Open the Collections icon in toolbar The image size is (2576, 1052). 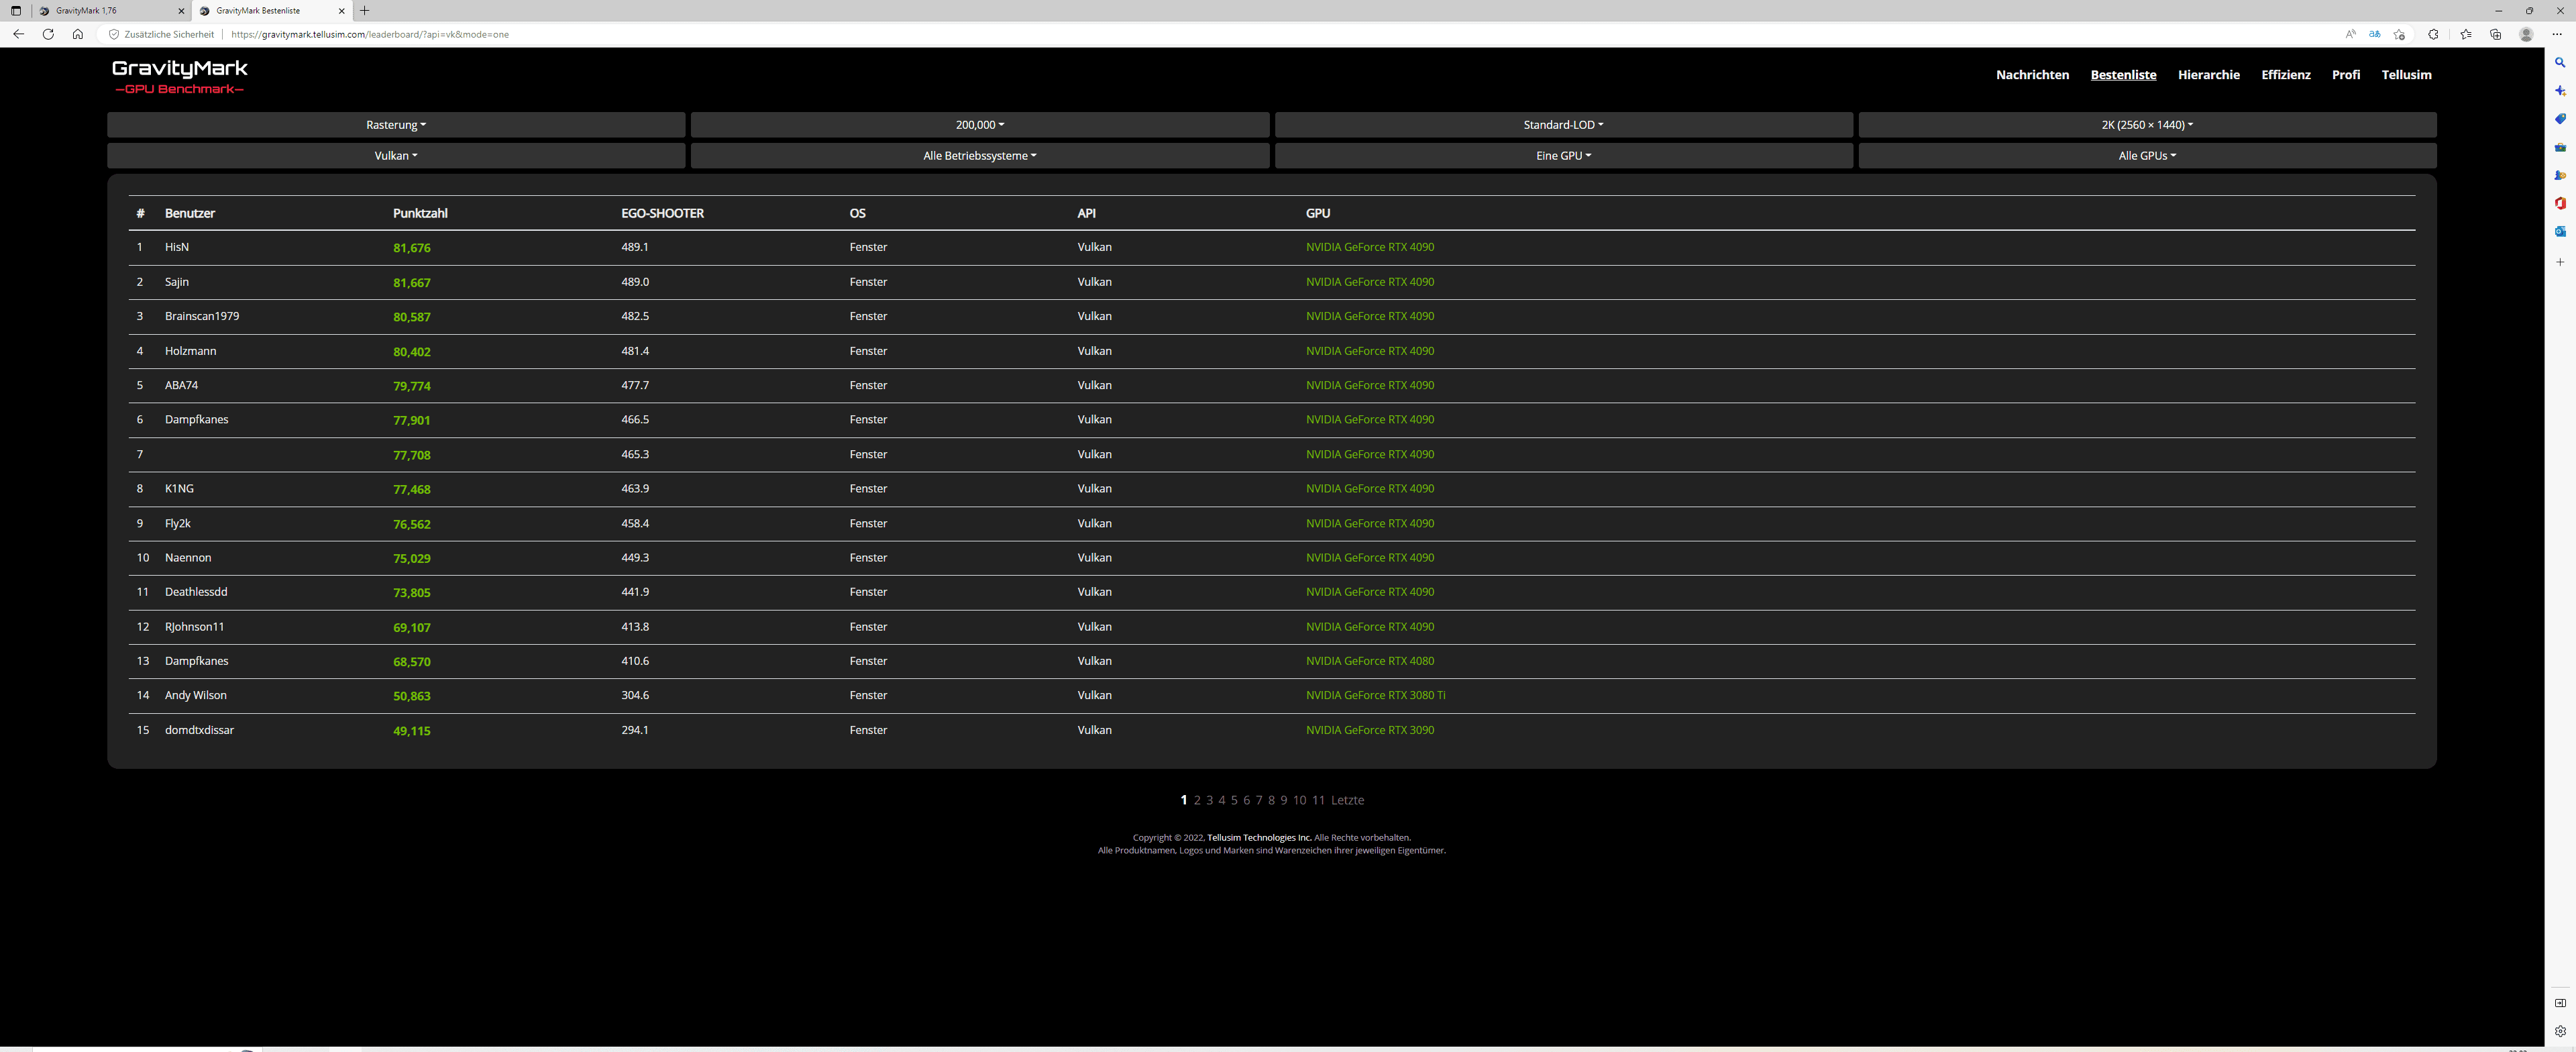[x=2495, y=34]
